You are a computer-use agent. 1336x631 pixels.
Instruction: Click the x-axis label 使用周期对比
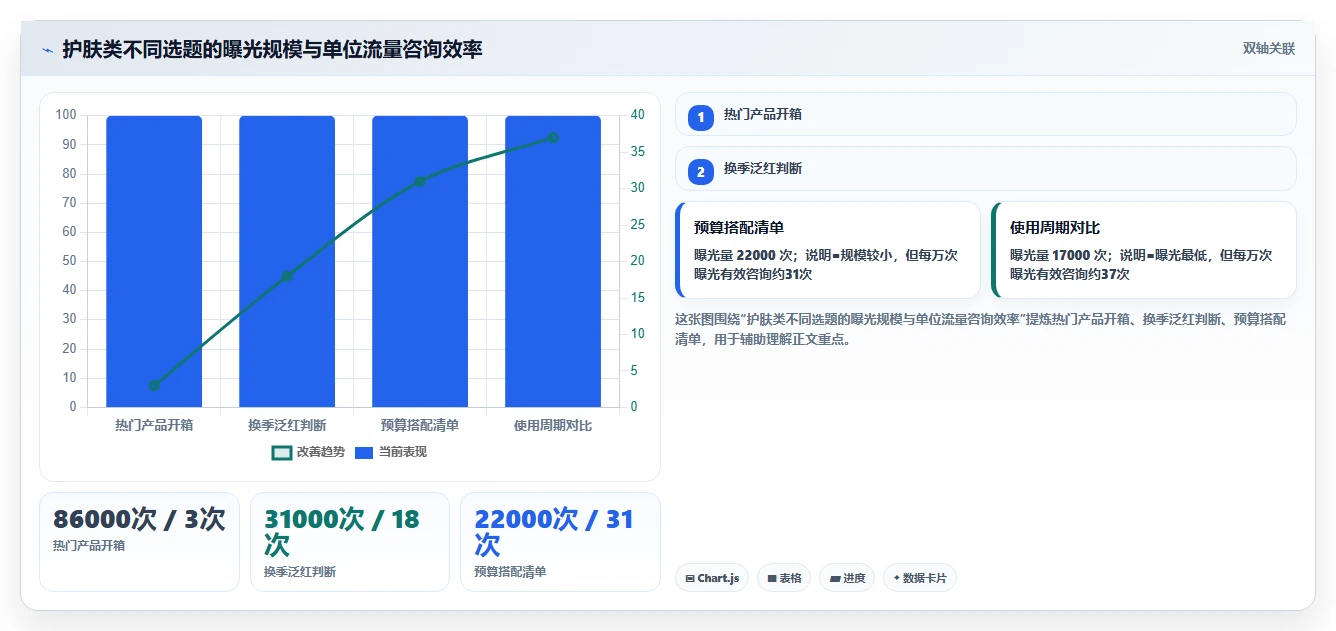pos(553,425)
